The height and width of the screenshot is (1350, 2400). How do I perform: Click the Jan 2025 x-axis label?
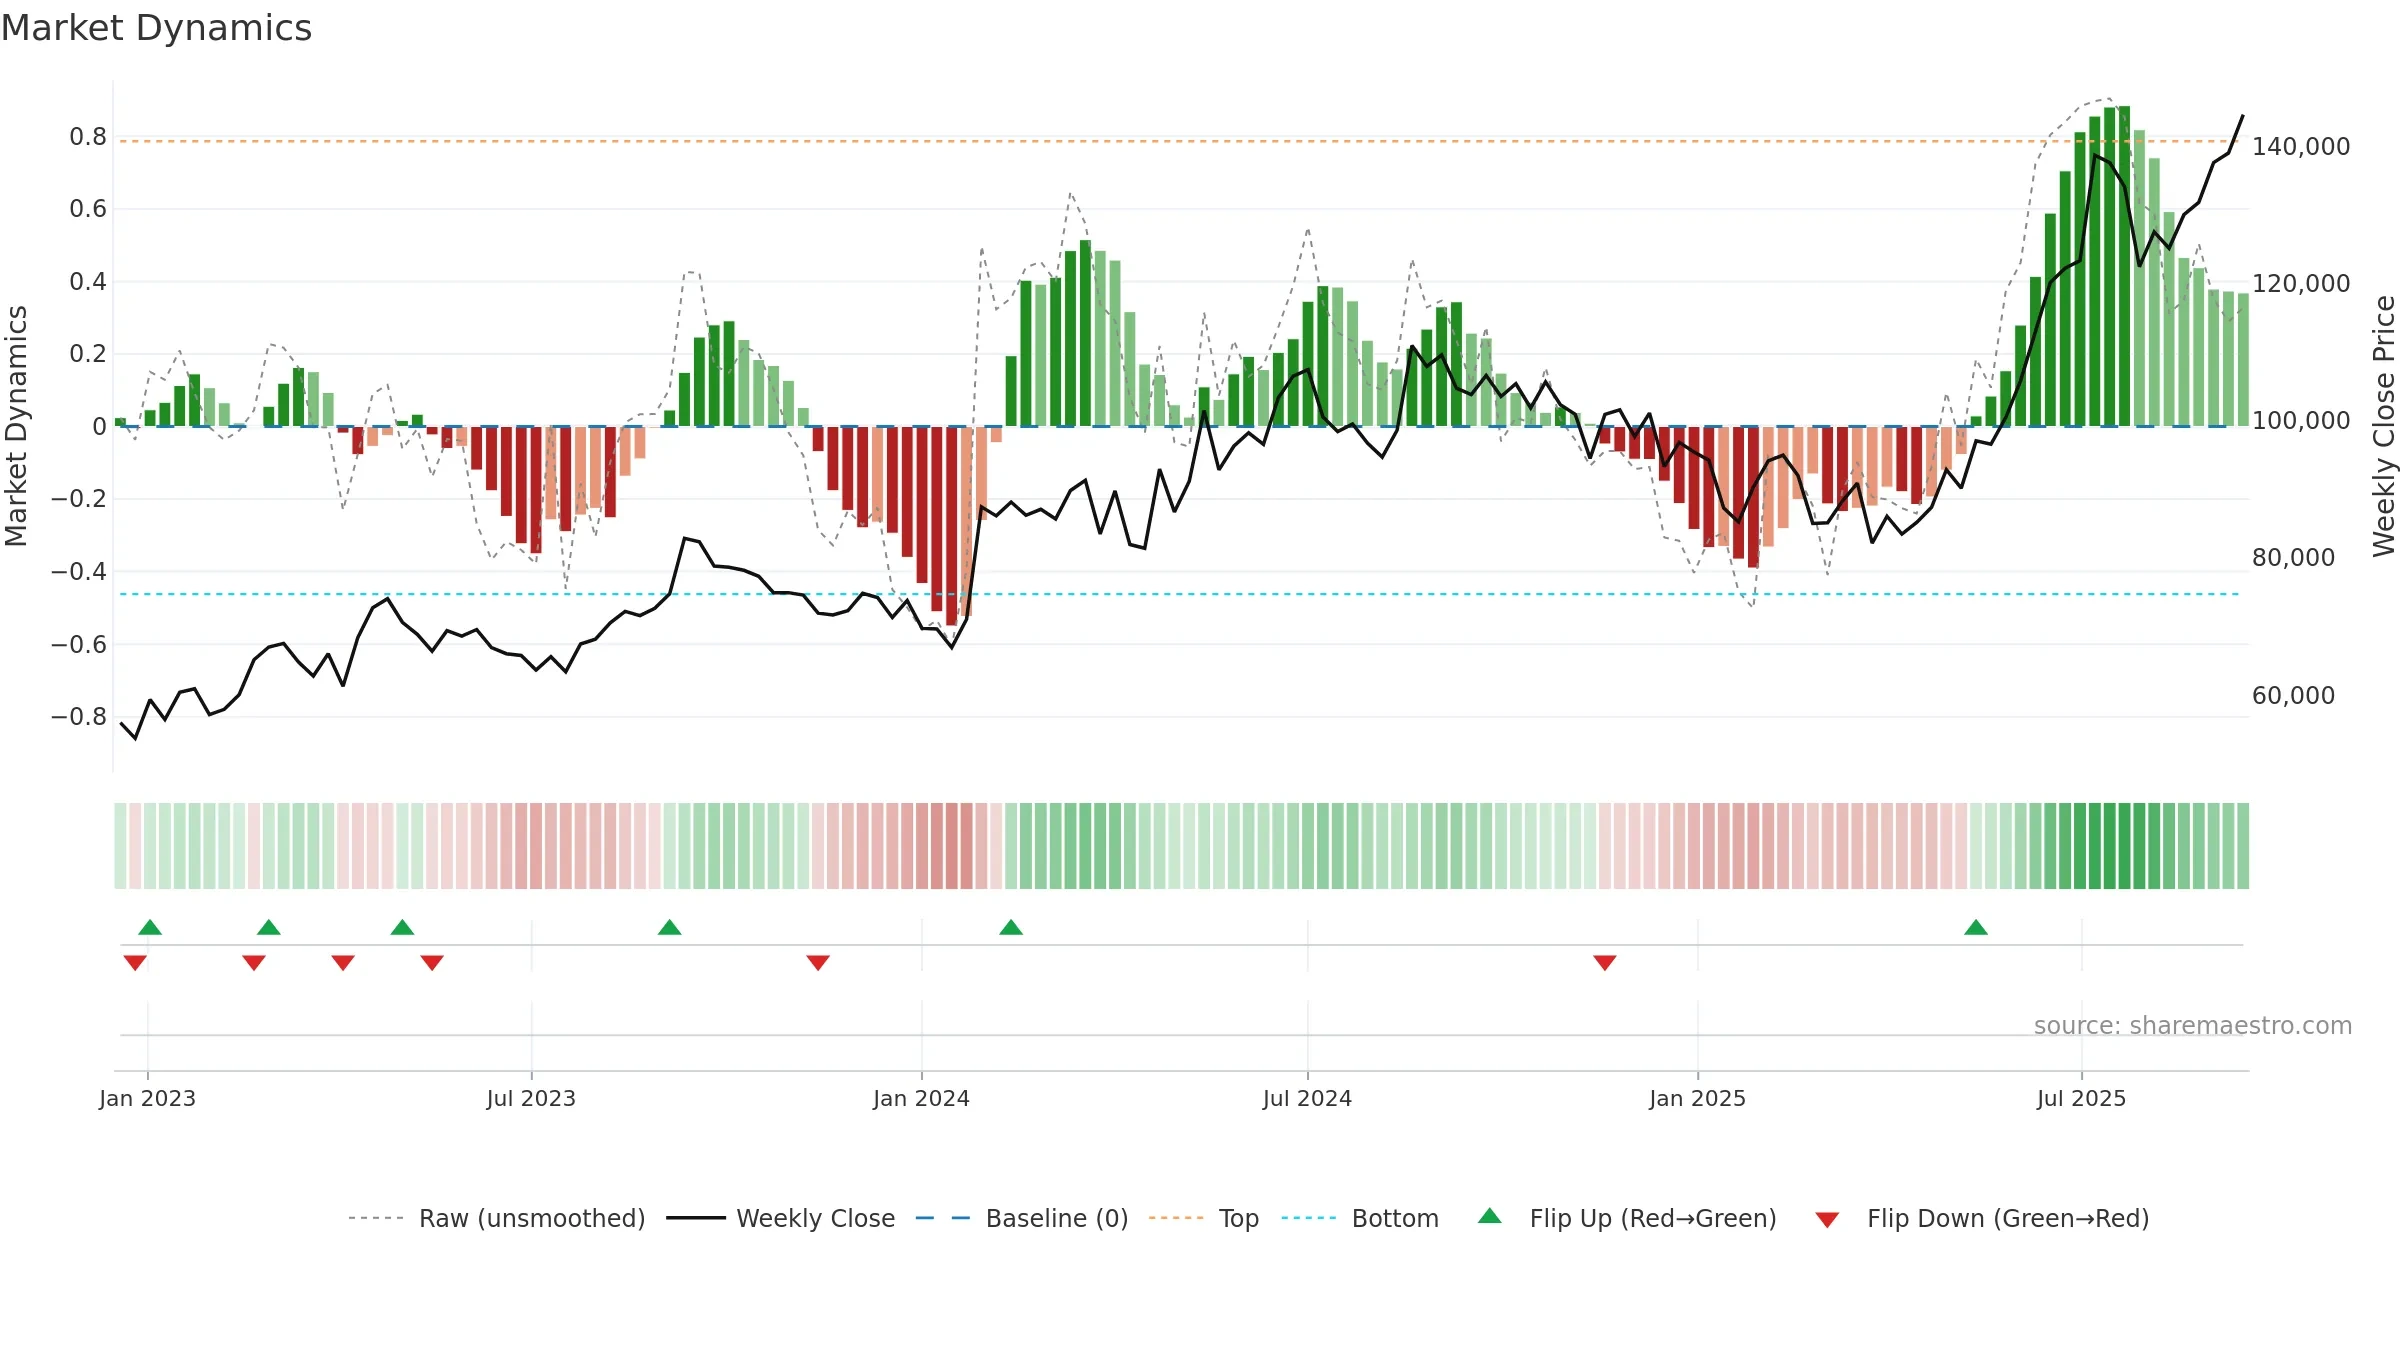(1697, 1098)
